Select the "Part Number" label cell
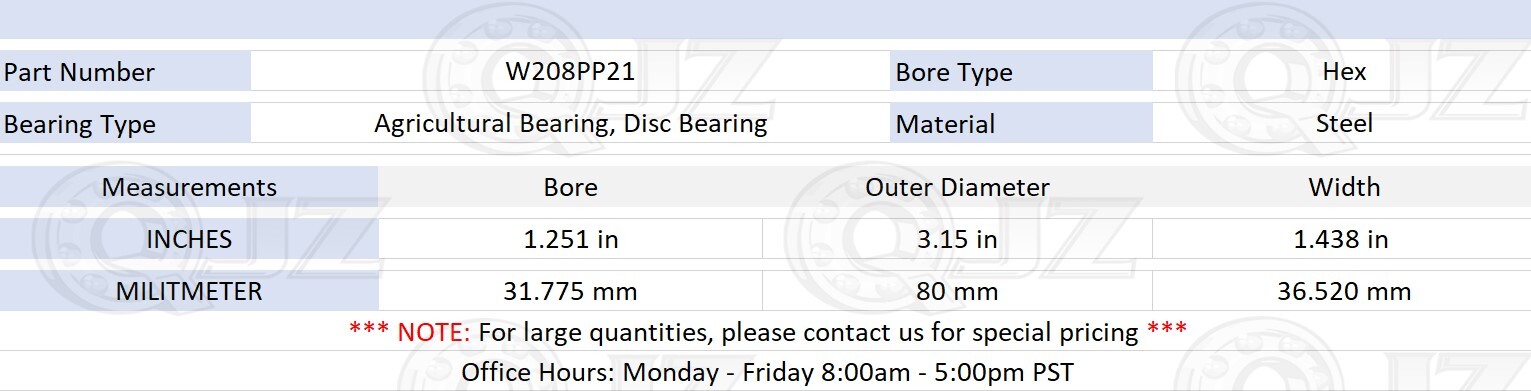The width and height of the screenshot is (1531, 391). click(125, 72)
